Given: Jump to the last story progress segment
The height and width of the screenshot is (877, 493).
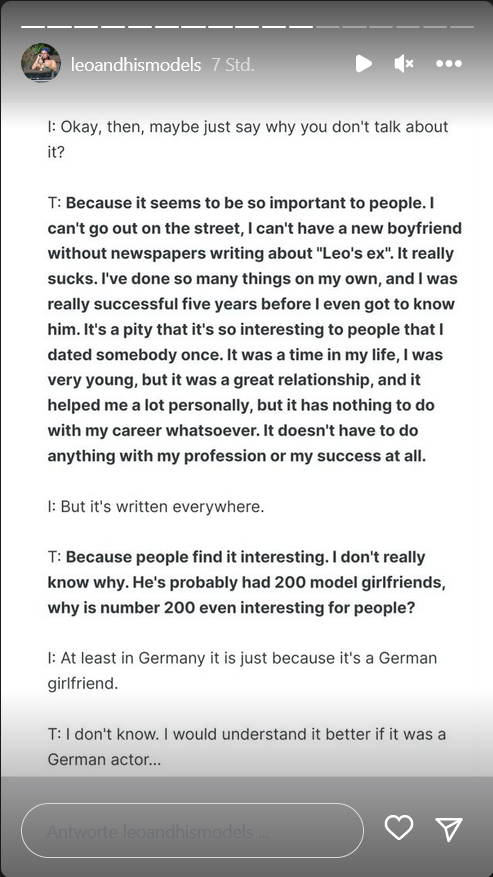Looking at the screenshot, I should click(462, 26).
